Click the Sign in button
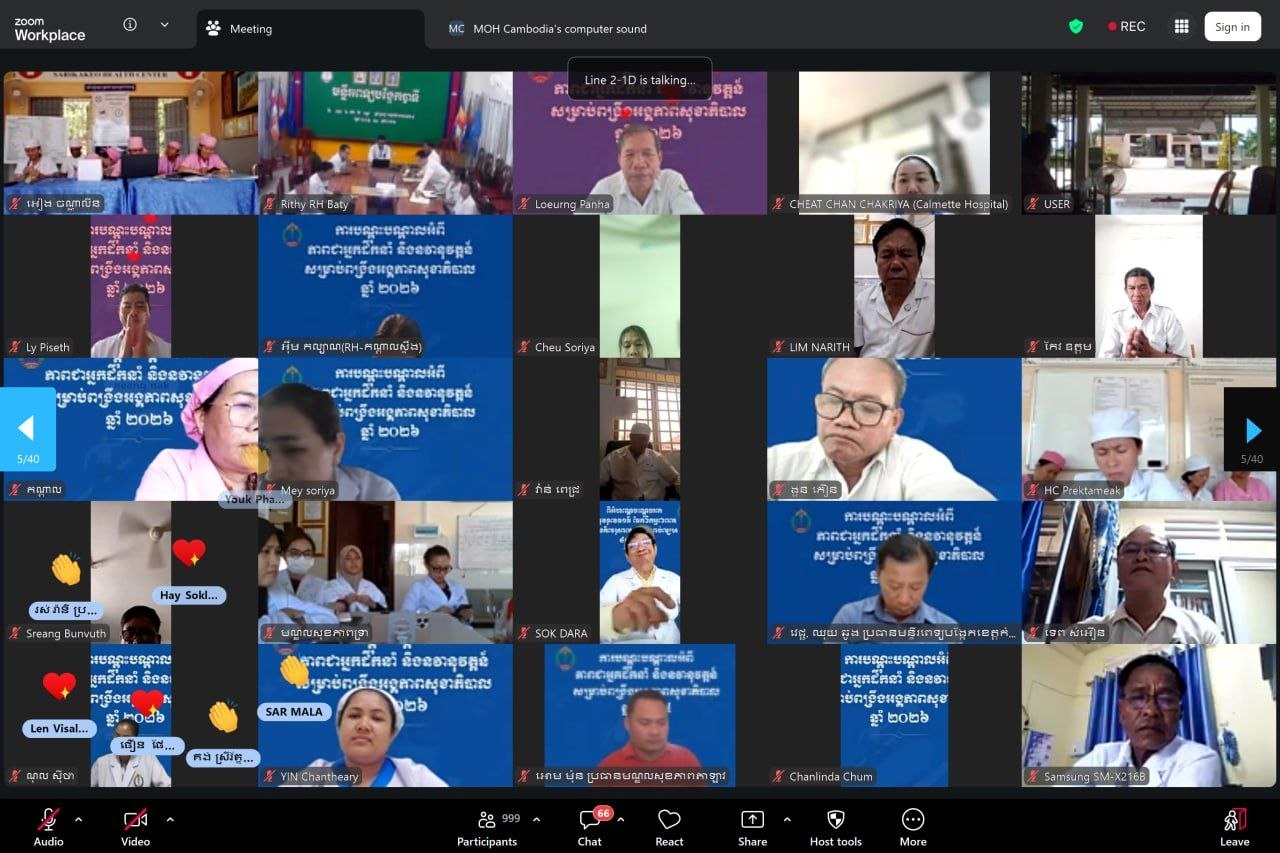This screenshot has width=1280, height=853. click(1232, 27)
